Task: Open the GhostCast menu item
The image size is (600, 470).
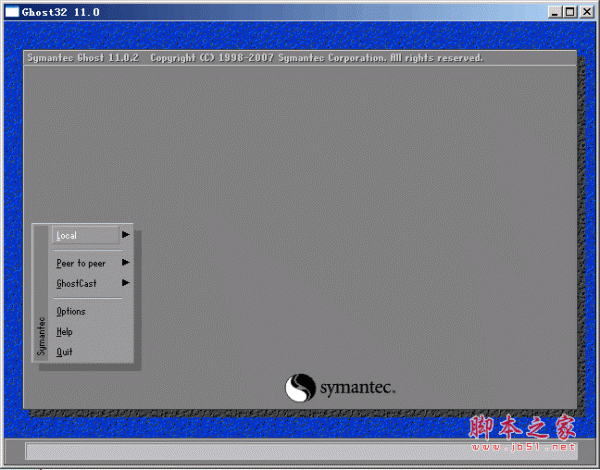Action: point(76,284)
